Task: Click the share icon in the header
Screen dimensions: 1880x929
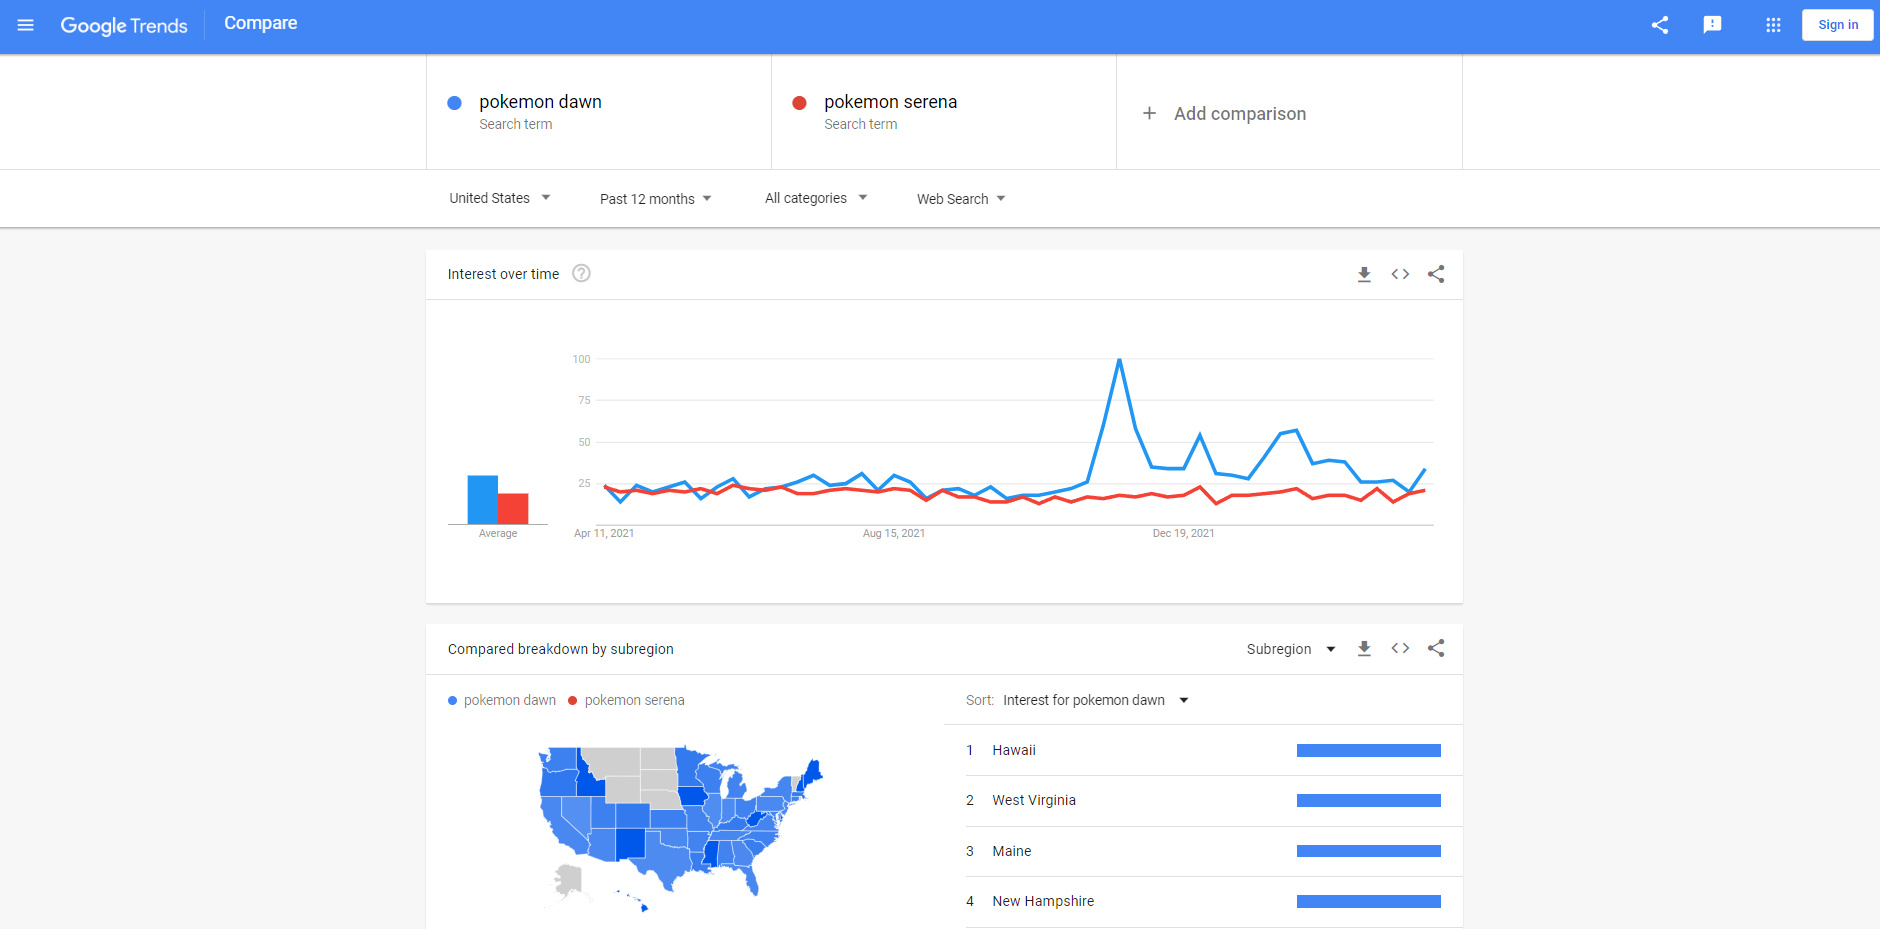Action: point(1660,25)
